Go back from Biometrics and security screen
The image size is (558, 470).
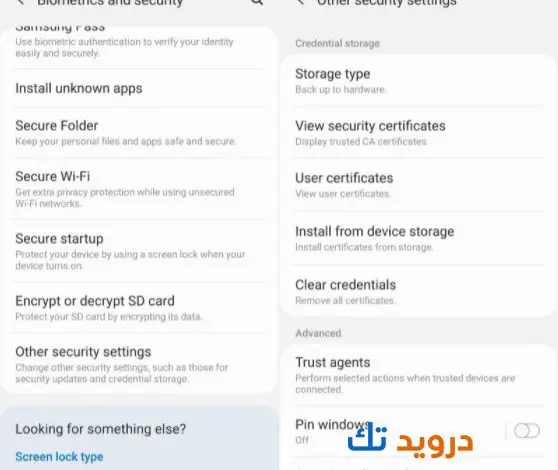click(x=21, y=2)
